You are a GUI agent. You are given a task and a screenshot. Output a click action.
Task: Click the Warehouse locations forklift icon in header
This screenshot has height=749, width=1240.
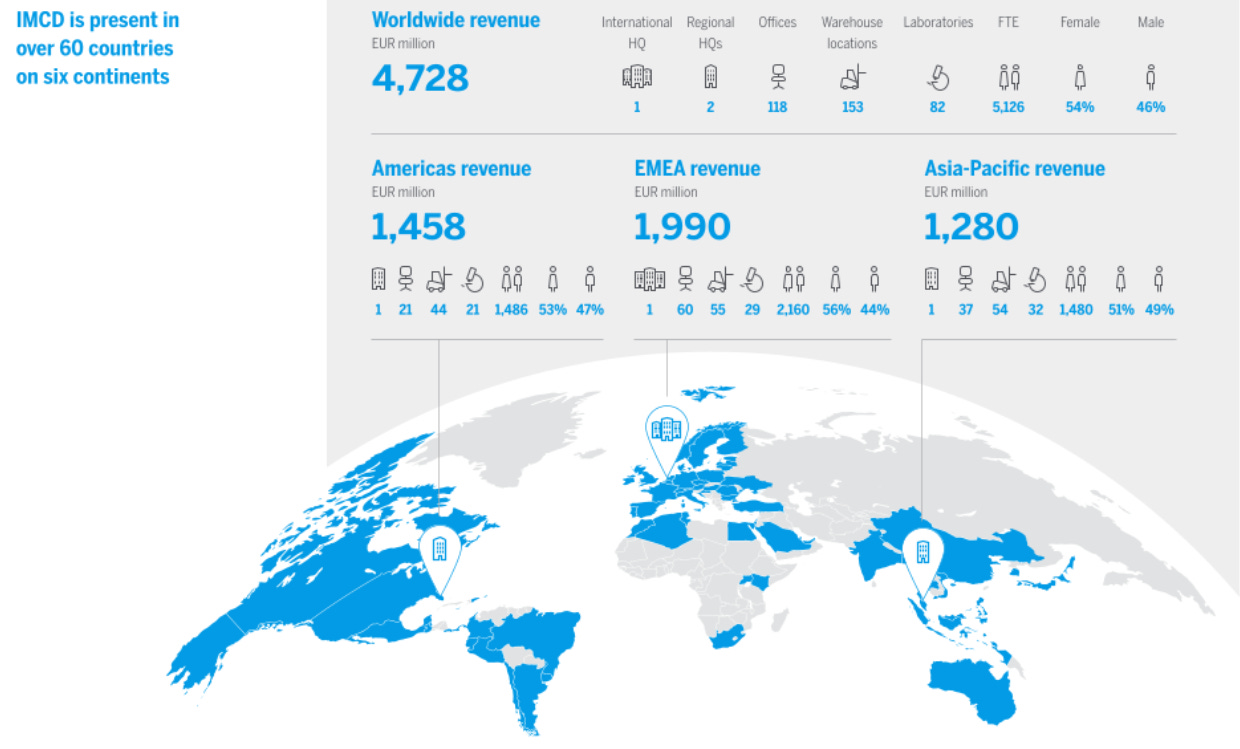point(852,77)
